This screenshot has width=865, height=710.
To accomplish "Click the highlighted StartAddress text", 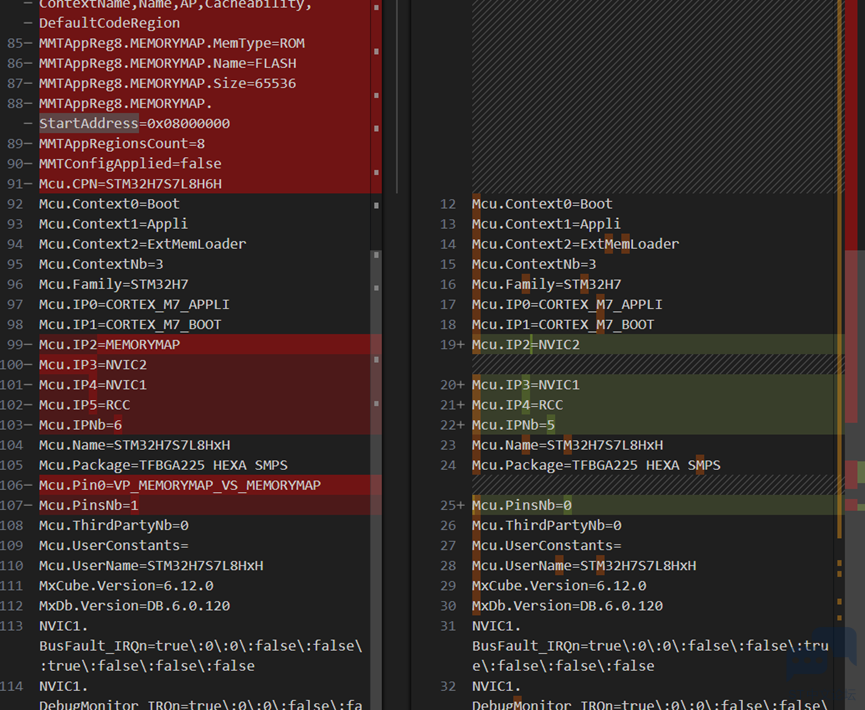I will click(89, 123).
